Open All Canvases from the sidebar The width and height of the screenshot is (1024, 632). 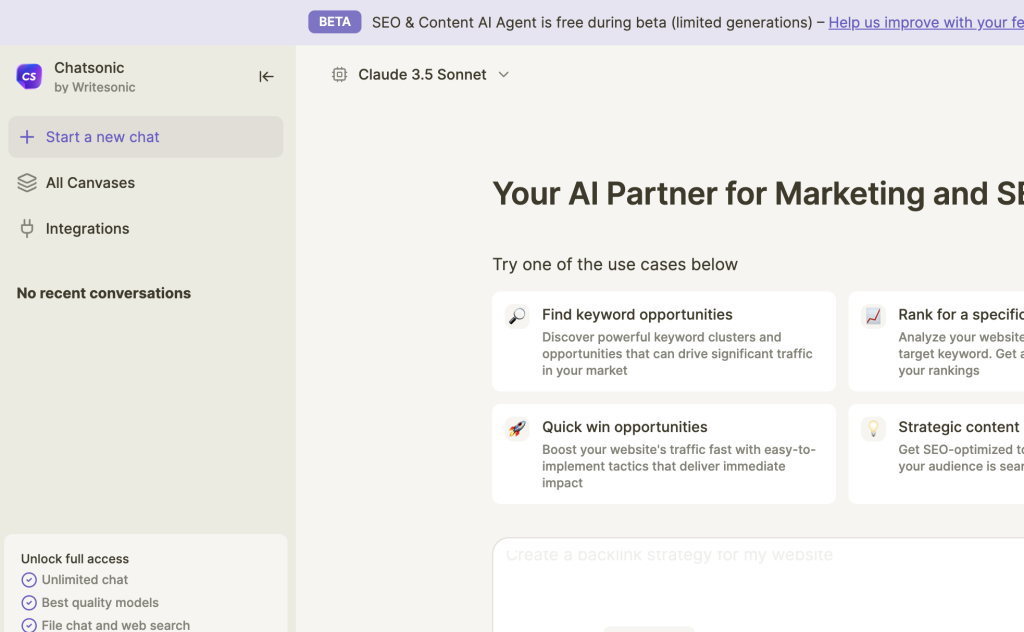click(90, 183)
